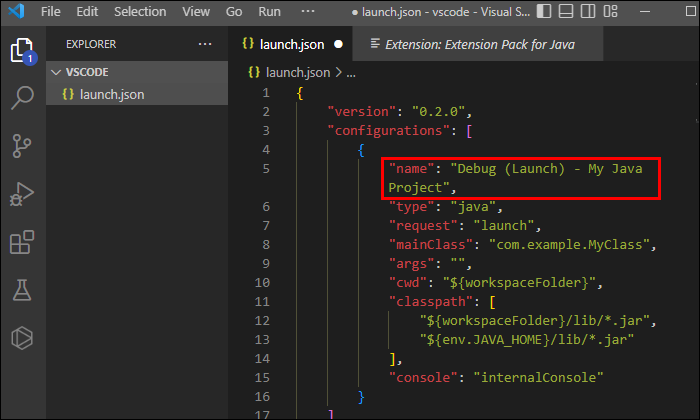Open the bottom activity bar hexagon icon
The image size is (700, 420).
(x=22, y=337)
